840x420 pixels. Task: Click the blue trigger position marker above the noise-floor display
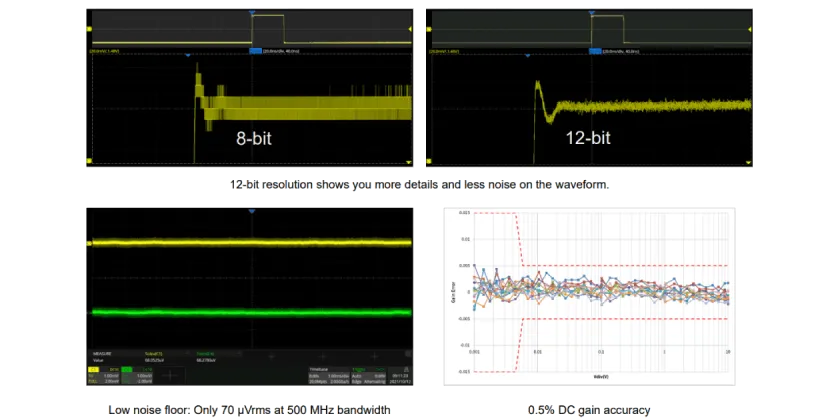252,212
